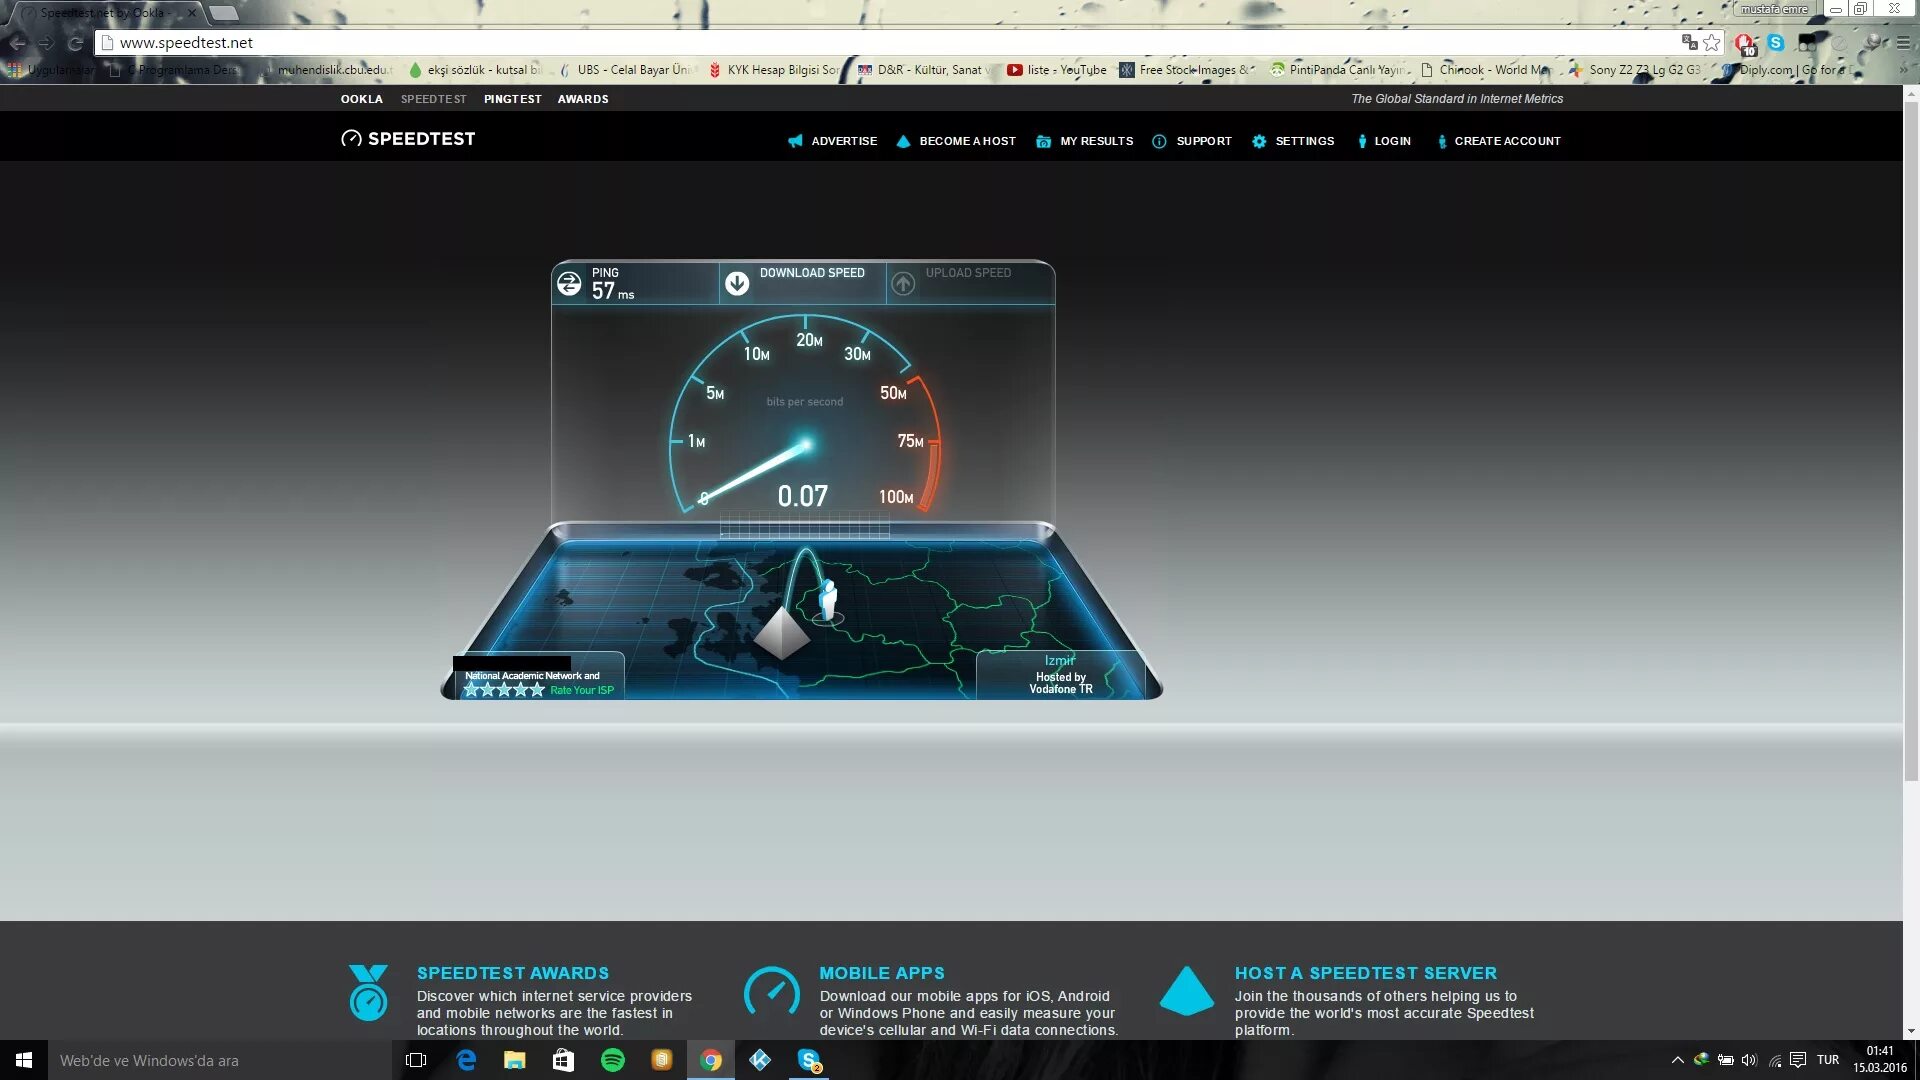Open a new browser tab
The image size is (1920, 1080).
224,13
